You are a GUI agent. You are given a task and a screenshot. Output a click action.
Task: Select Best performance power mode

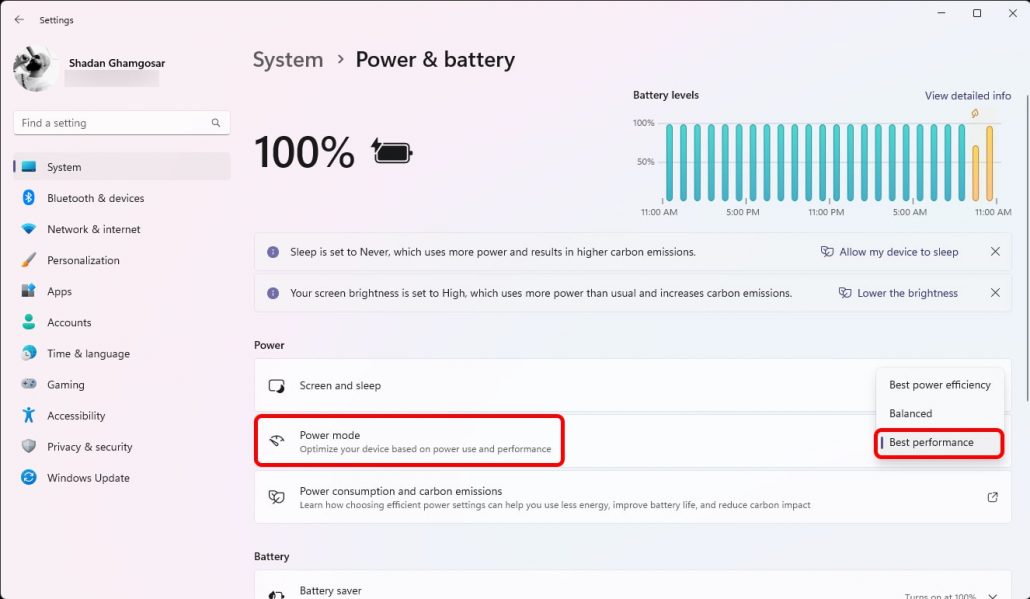[931, 442]
